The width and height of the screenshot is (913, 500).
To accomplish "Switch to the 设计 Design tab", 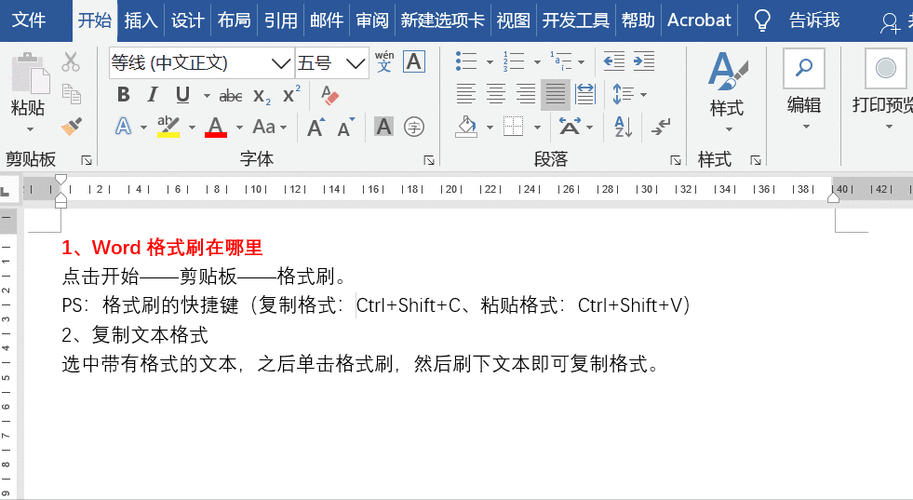I will pos(187,20).
